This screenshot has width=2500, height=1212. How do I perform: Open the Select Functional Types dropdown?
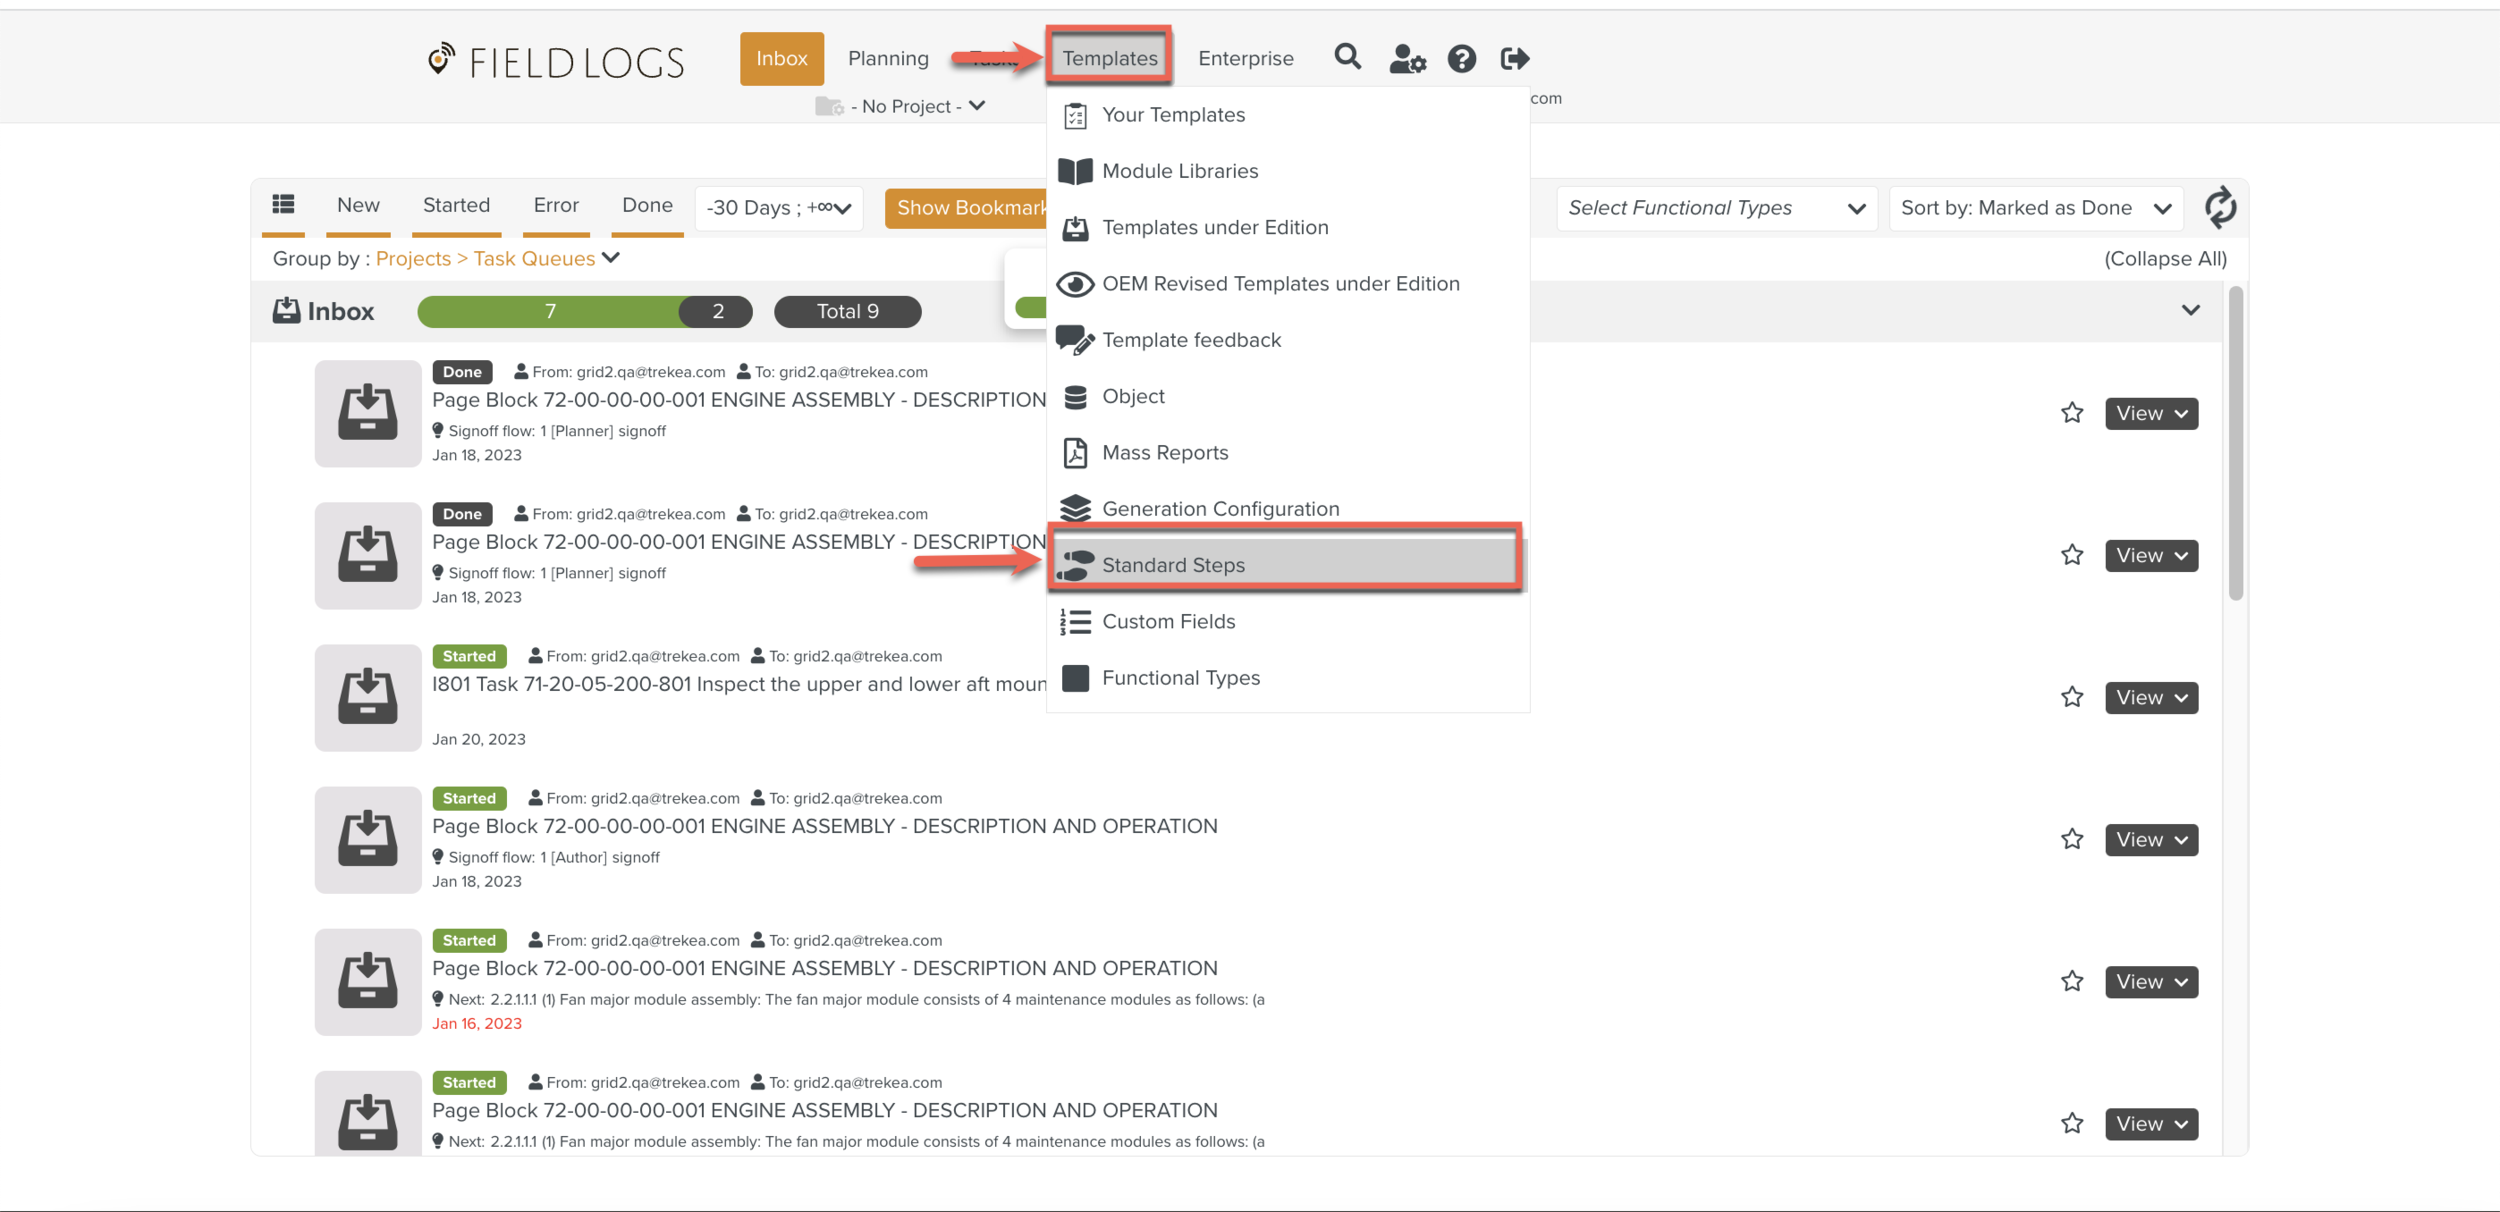1716,208
